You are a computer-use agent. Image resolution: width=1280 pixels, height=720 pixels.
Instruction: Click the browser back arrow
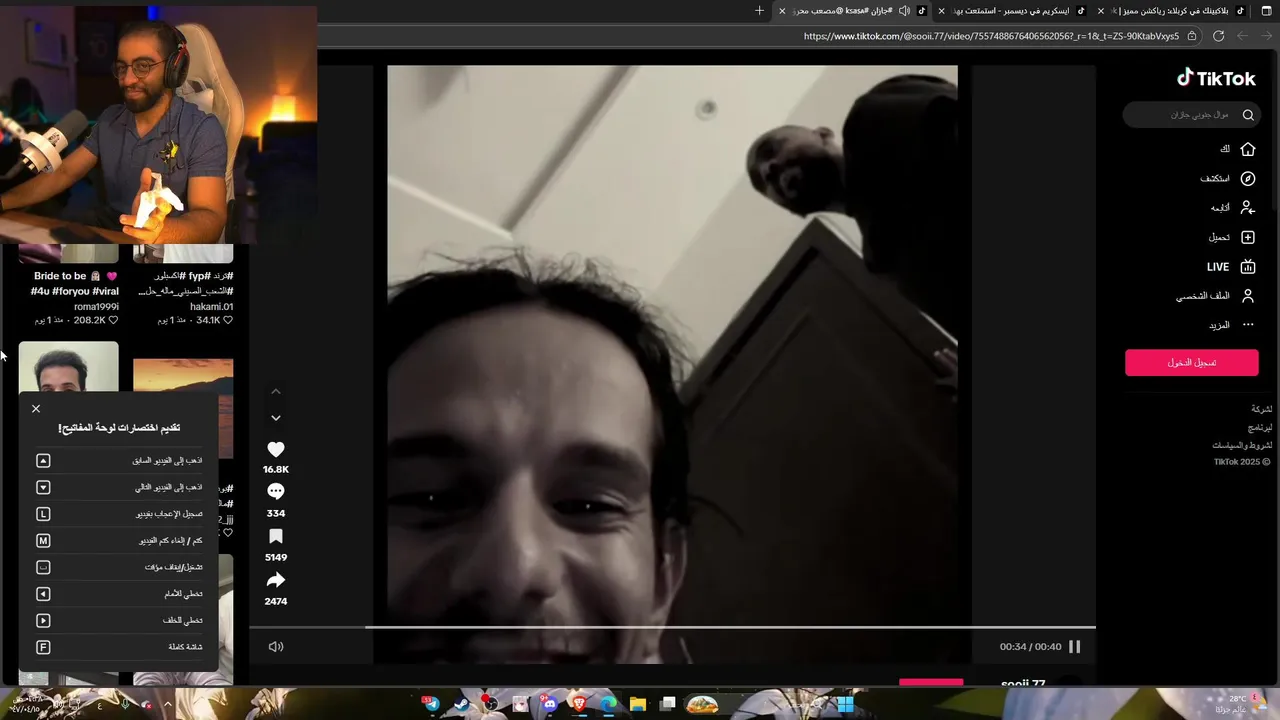1267,36
